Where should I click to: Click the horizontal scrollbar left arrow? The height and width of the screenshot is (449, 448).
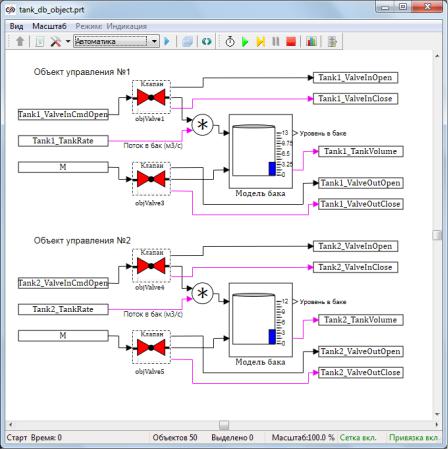(11, 425)
